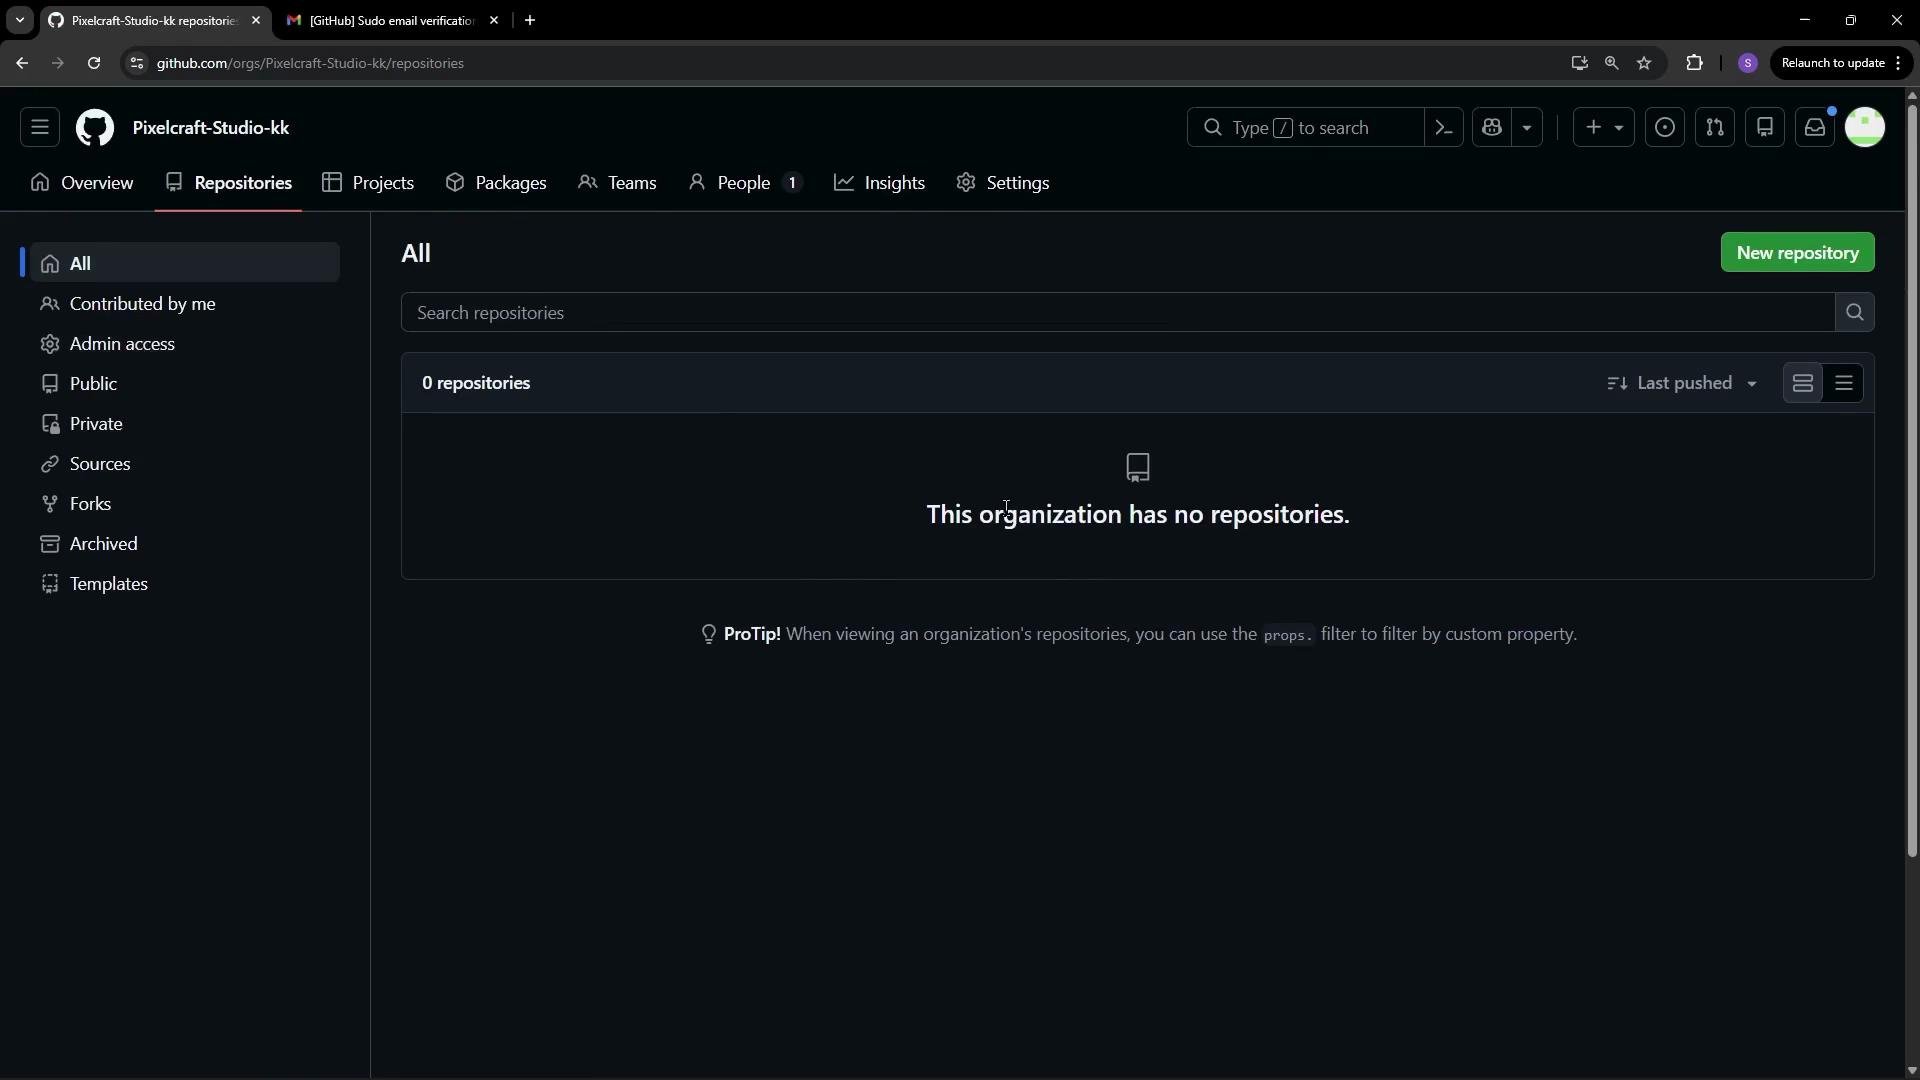The image size is (1920, 1080).
Task: Open the tab search dropdown arrow
Action: click(20, 21)
